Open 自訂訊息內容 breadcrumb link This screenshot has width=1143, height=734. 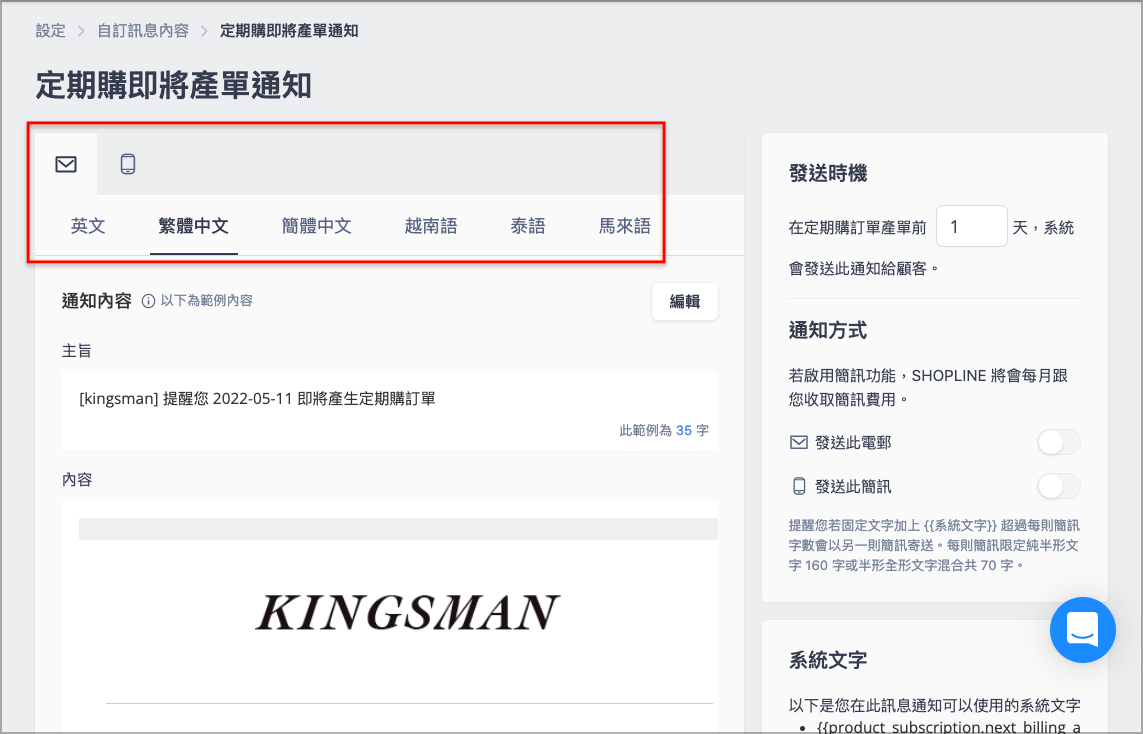(x=143, y=31)
